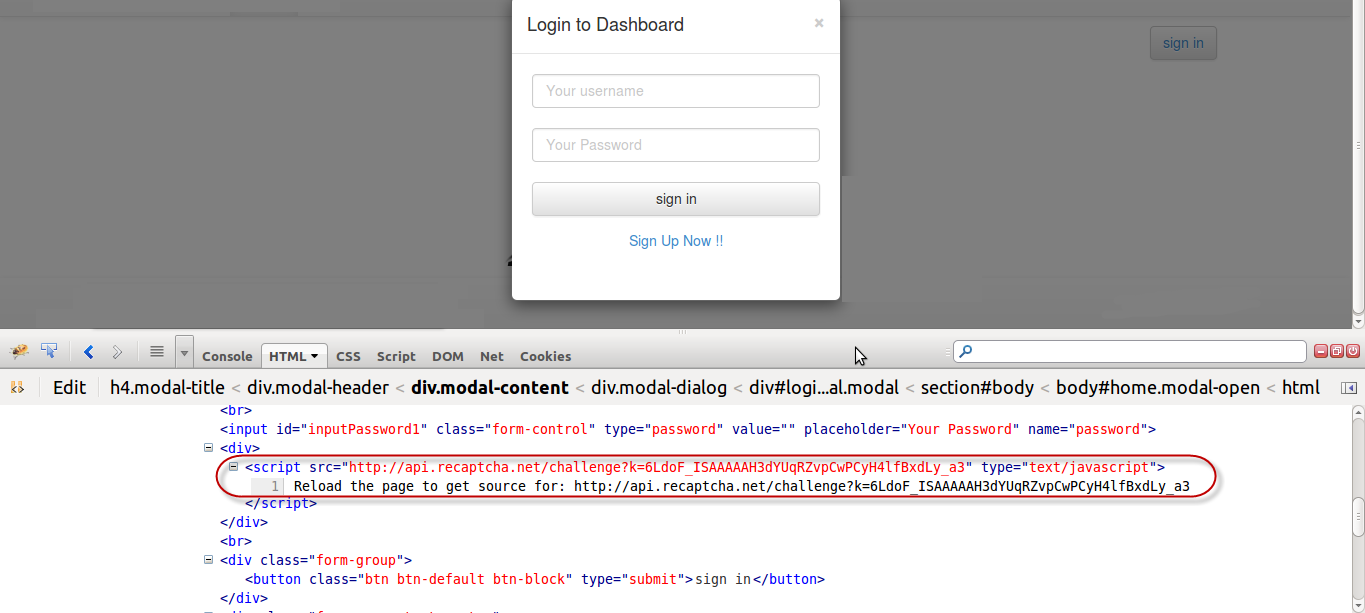Select html in the breadcrumb

[1301, 387]
